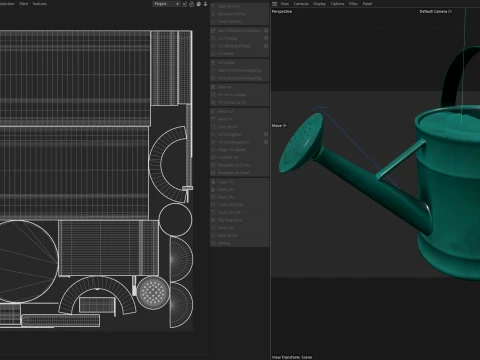This screenshot has width=480, height=360.
Task: Choose Fit UV to Canvas
Action: (x=239, y=95)
